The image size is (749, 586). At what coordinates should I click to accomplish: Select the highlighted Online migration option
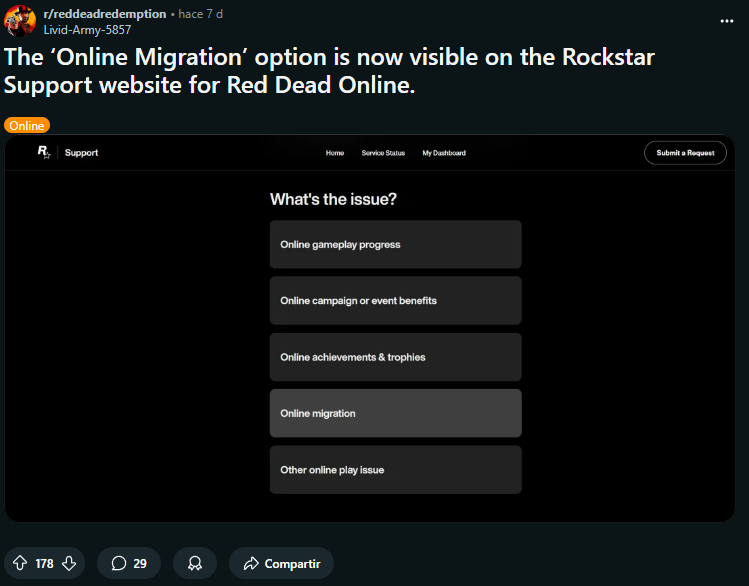click(395, 413)
